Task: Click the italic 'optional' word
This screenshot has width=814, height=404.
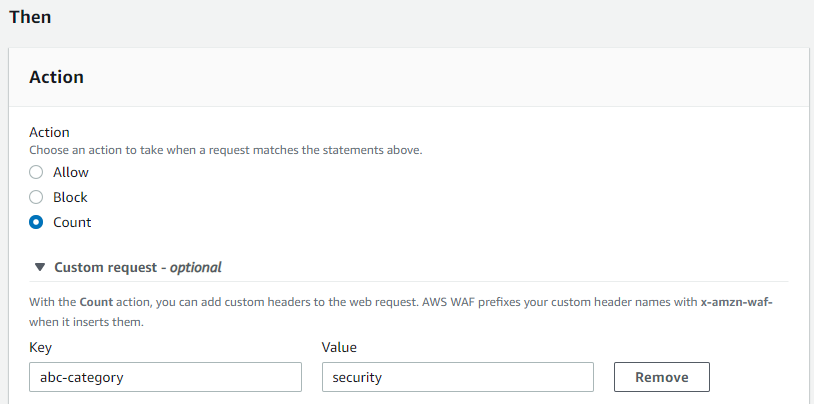Action: 194,267
